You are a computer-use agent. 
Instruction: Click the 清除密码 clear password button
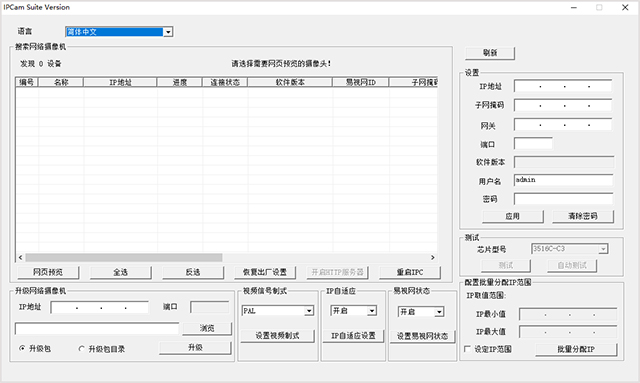pyautogui.click(x=583, y=216)
